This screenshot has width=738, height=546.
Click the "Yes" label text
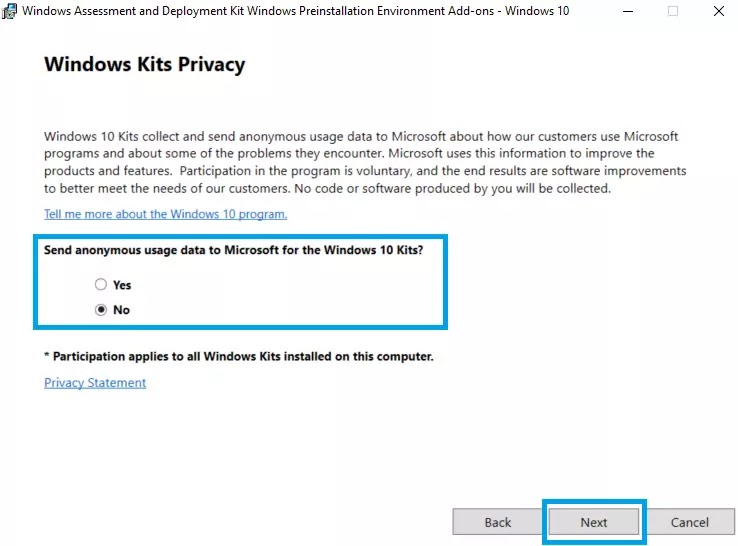122,285
